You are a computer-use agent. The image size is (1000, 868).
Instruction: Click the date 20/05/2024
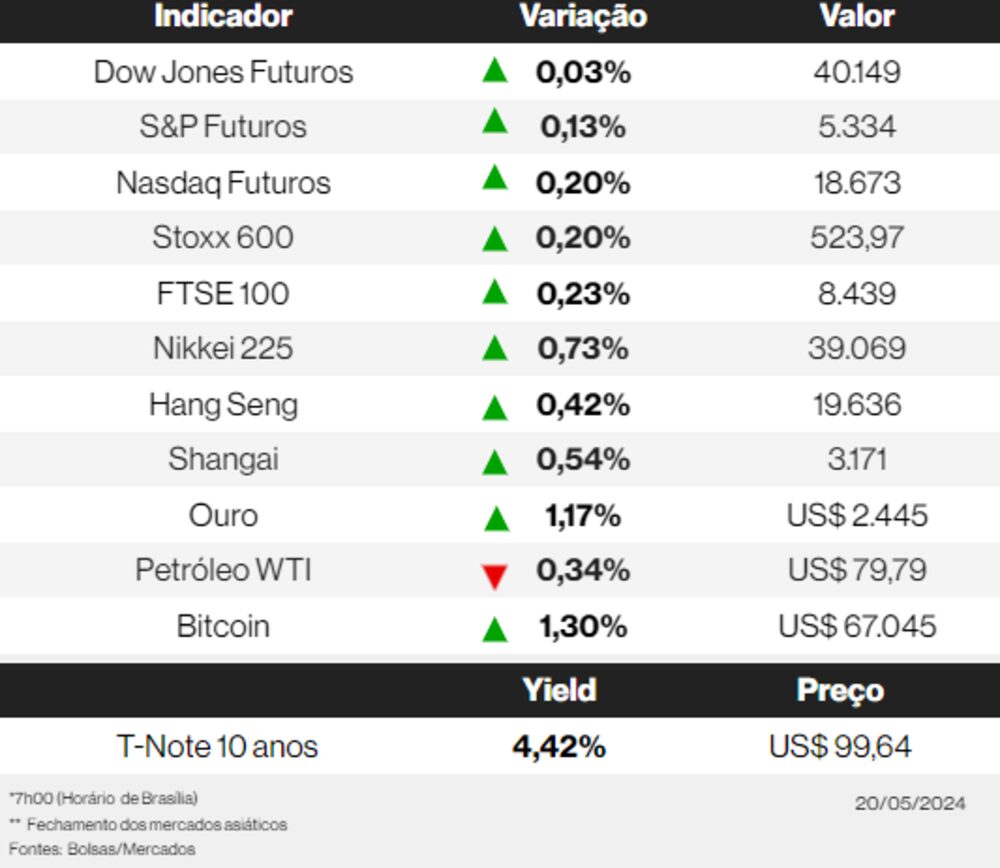coord(910,803)
